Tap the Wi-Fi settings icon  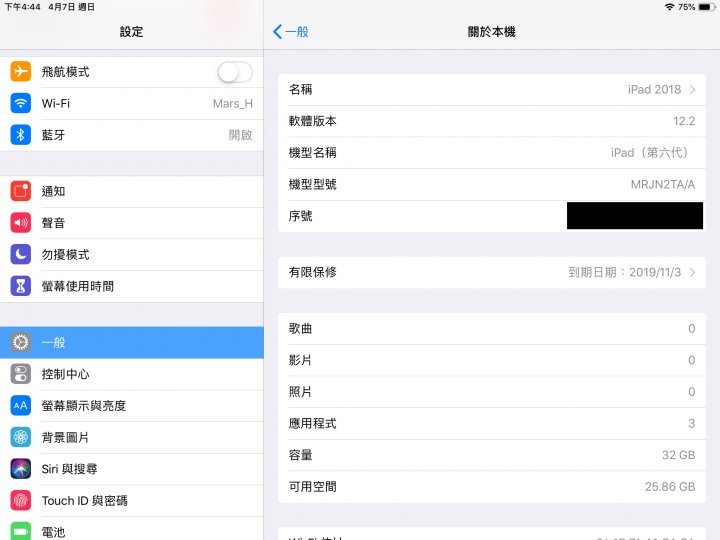pos(21,103)
